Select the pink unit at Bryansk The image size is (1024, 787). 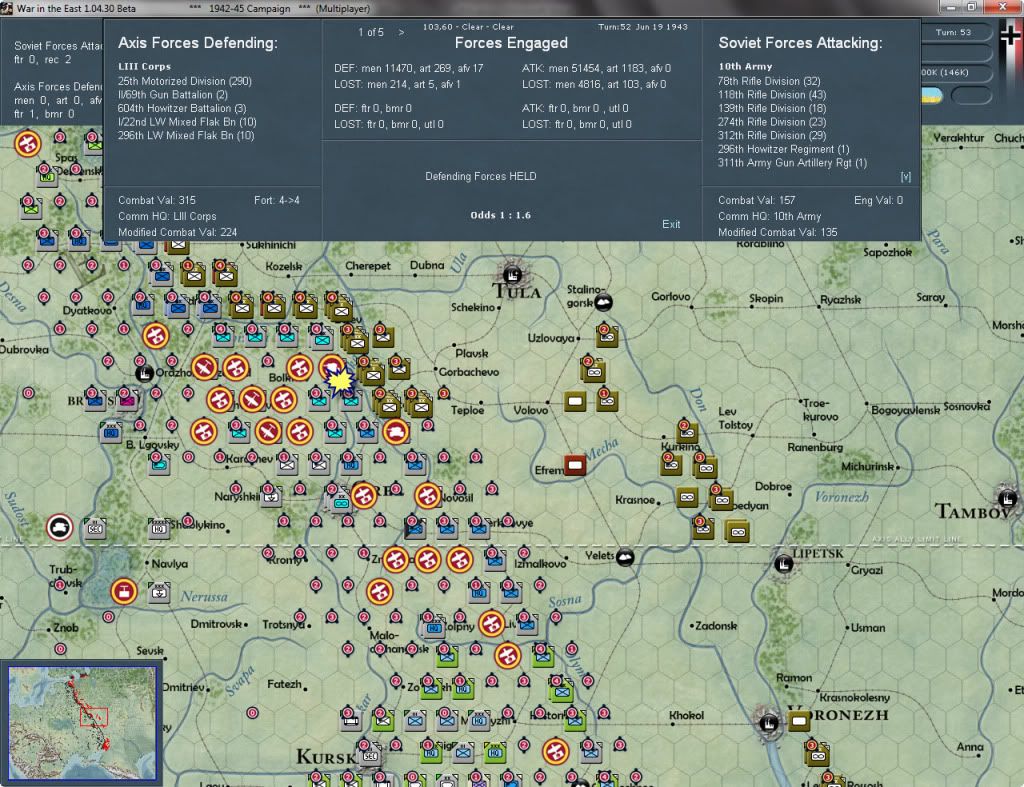(x=127, y=399)
